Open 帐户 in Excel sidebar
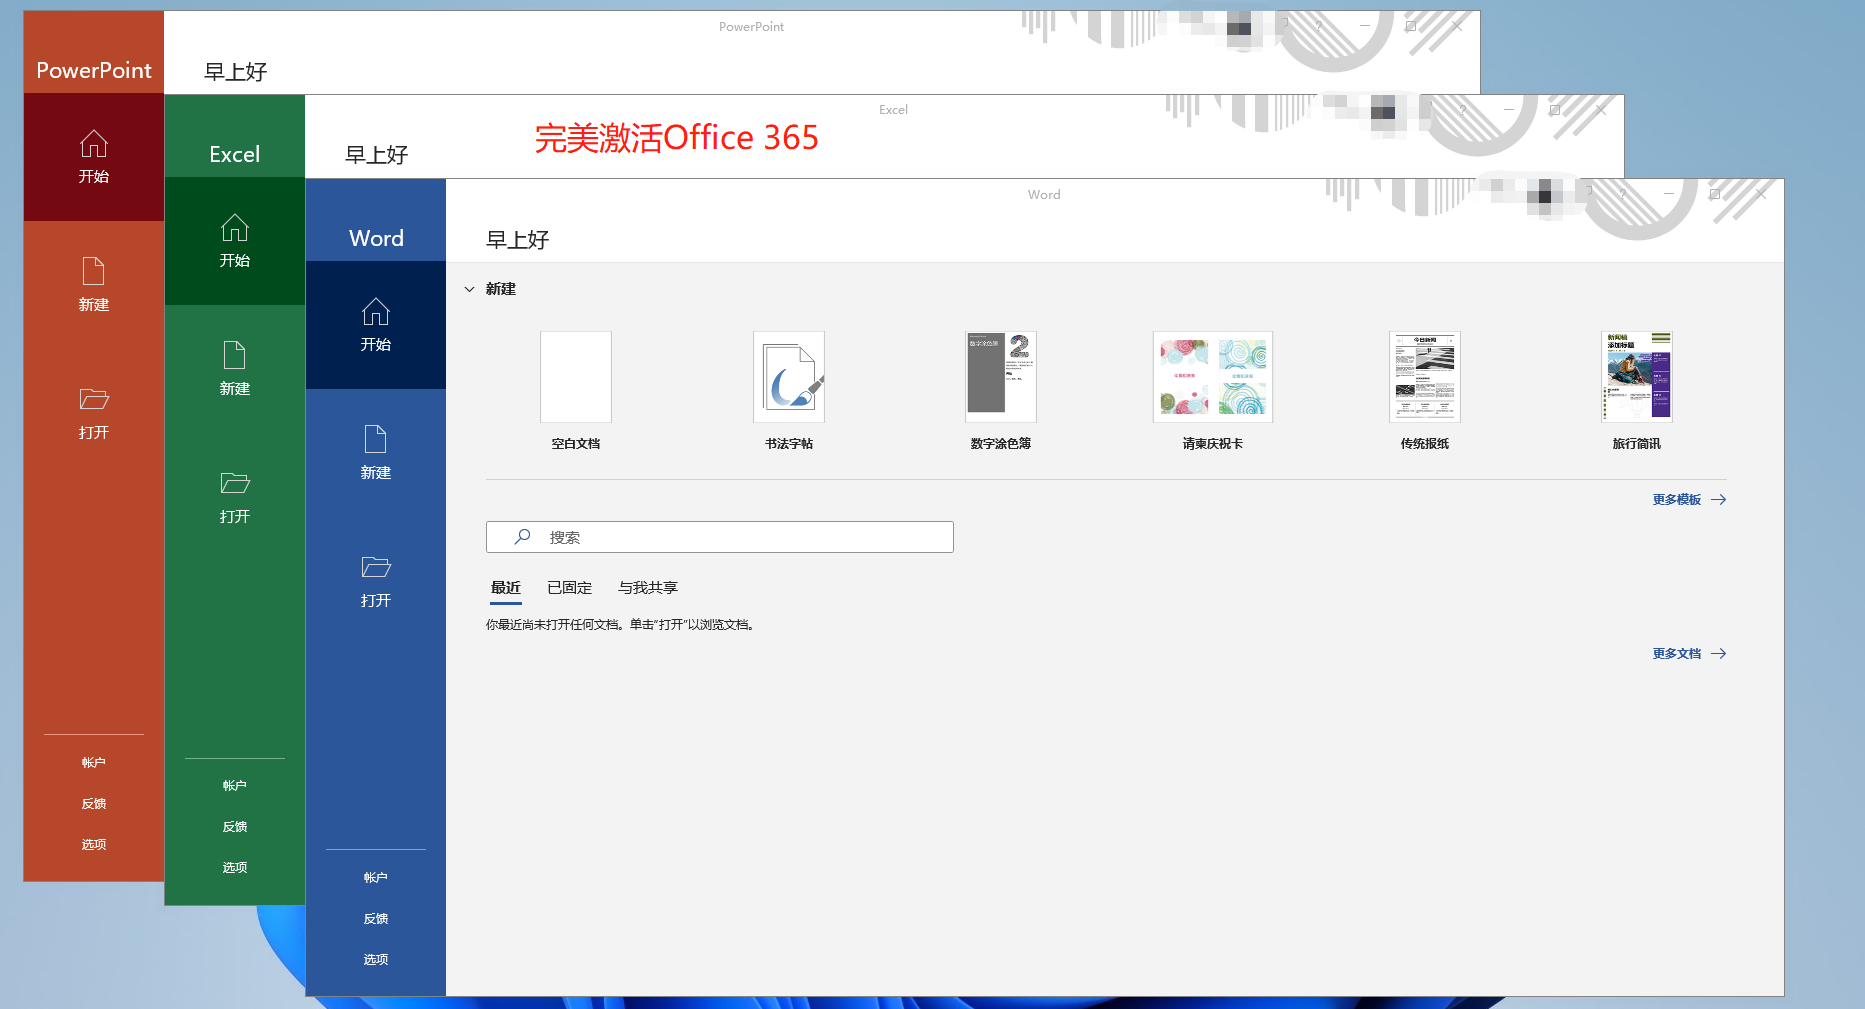Screen dimensions: 1865x1009 point(234,785)
